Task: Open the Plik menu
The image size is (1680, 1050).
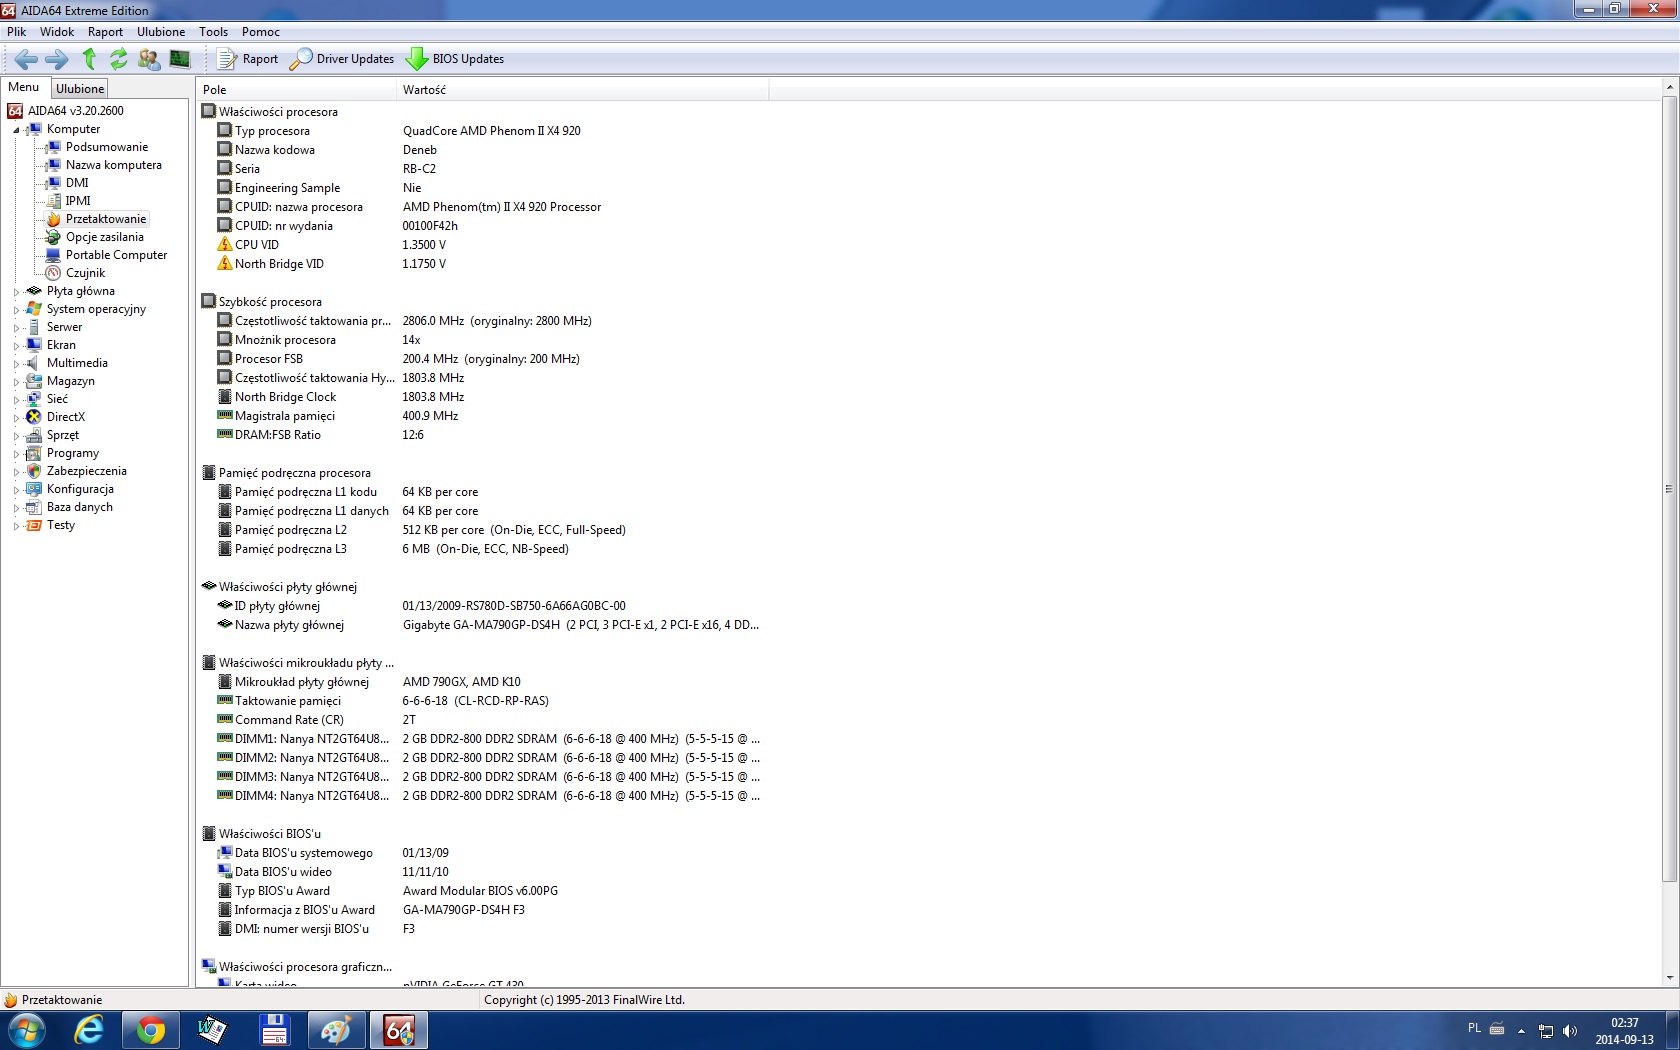Action: (x=17, y=32)
